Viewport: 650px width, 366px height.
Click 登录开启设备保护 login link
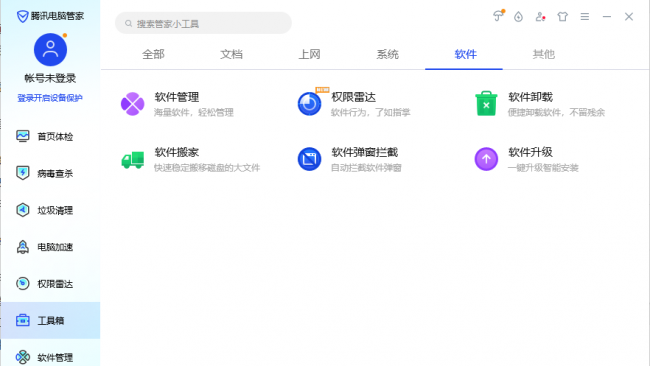(x=50, y=98)
